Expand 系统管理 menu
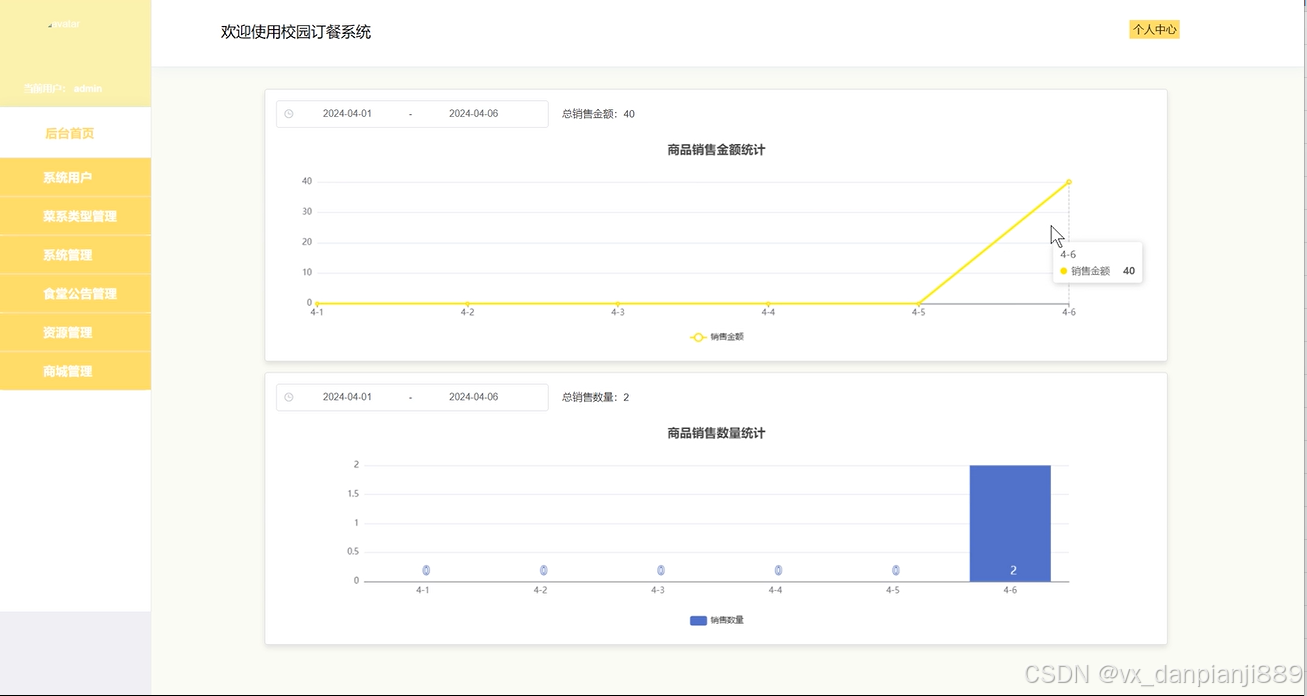The height and width of the screenshot is (696, 1307). [75, 255]
